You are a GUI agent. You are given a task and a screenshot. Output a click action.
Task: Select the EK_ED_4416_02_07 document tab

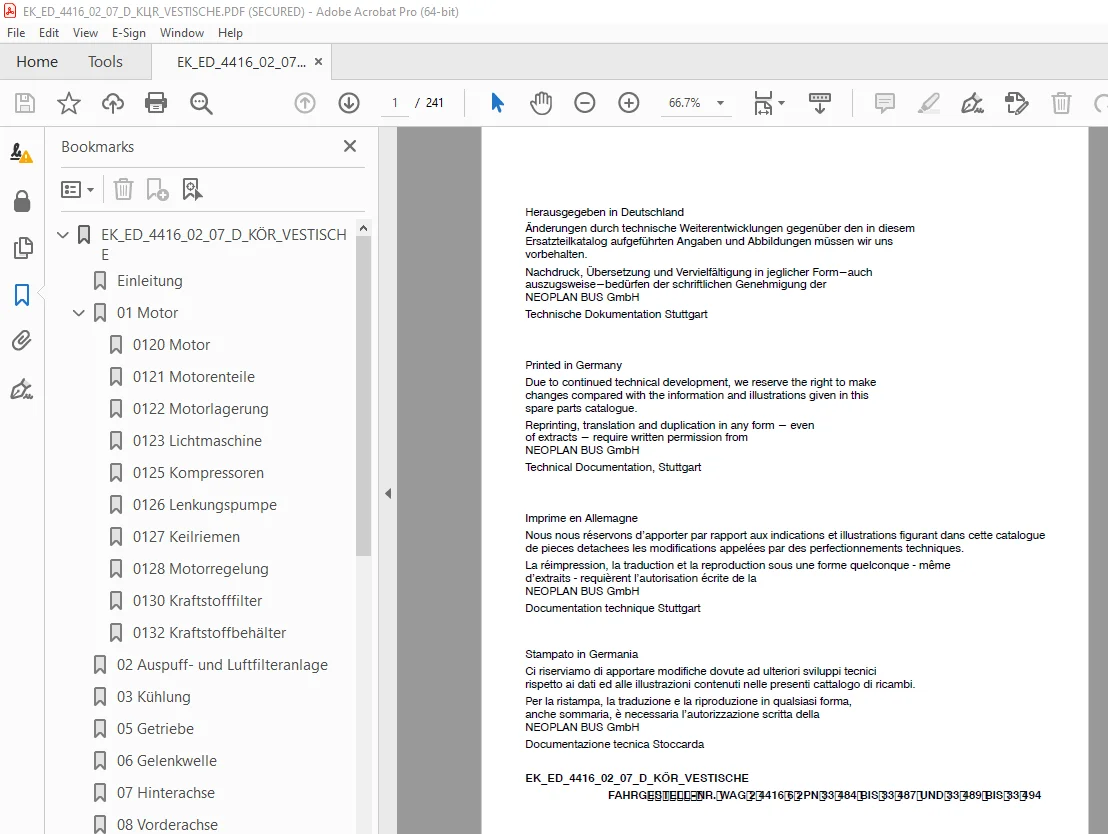click(241, 62)
